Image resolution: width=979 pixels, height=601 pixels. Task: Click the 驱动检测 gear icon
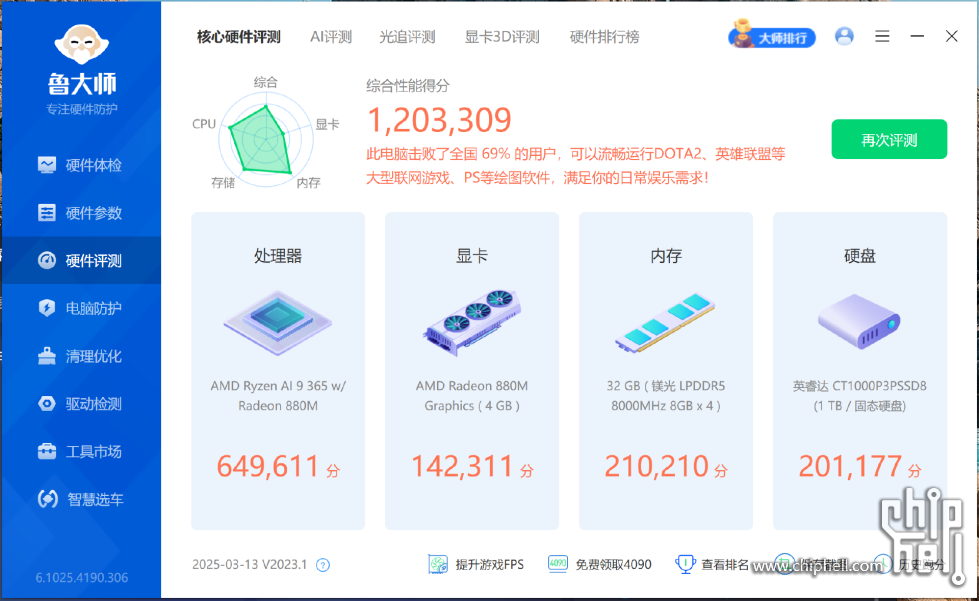tap(47, 403)
